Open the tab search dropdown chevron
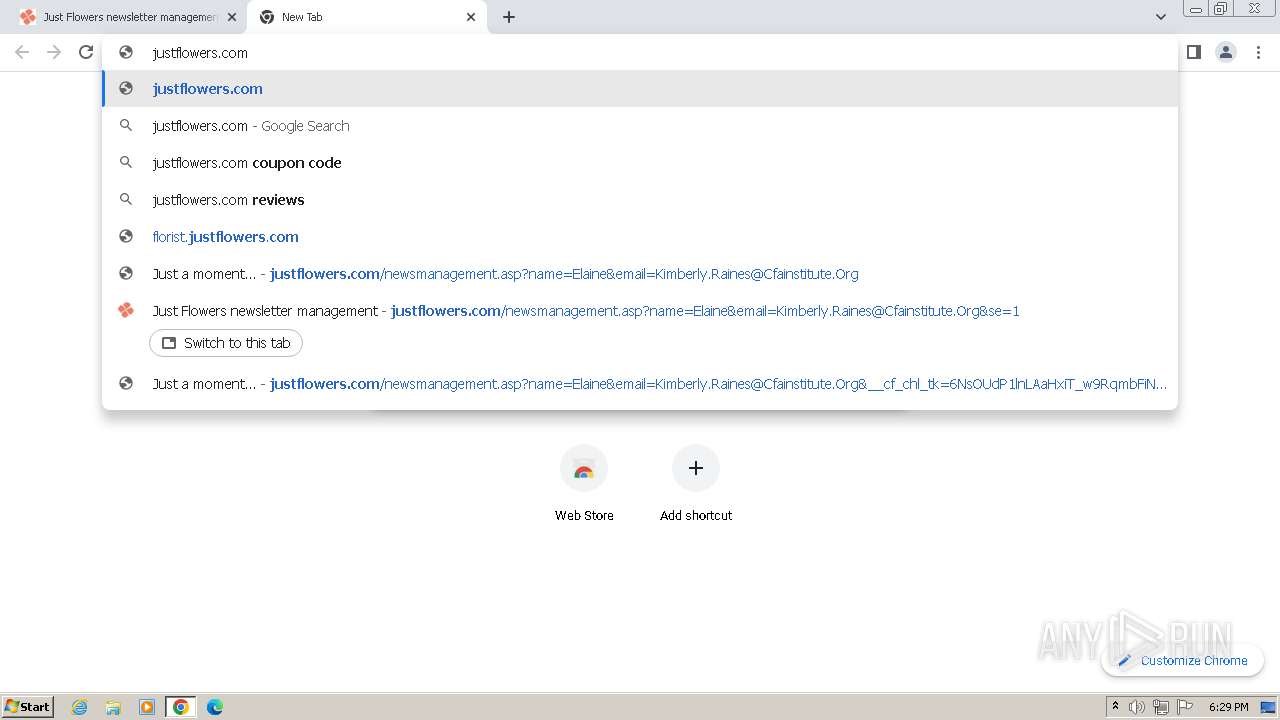Screen dimensions: 1280x720 click(x=1160, y=17)
